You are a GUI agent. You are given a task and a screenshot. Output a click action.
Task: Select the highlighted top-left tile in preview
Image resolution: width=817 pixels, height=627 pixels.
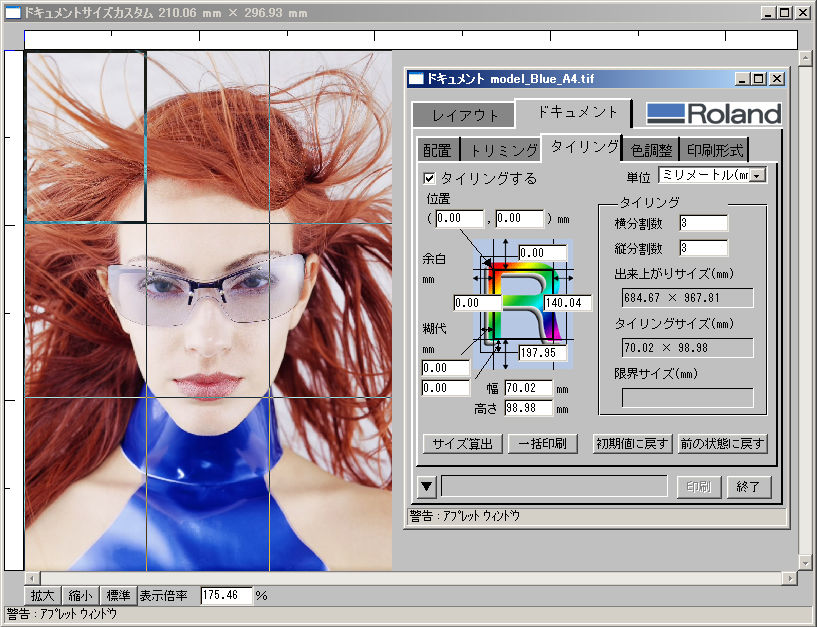coord(85,137)
